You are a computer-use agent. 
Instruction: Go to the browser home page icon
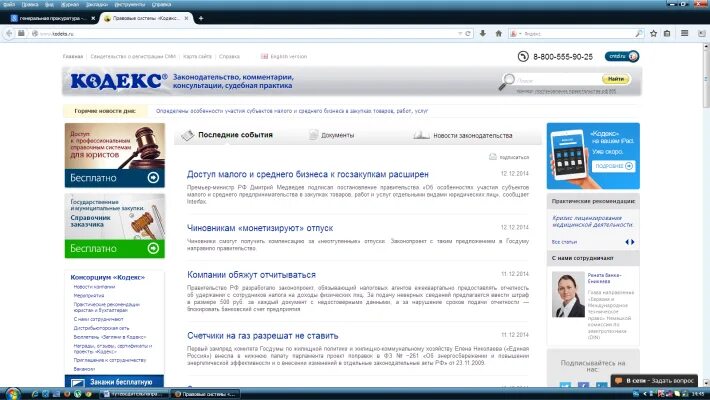499,34
